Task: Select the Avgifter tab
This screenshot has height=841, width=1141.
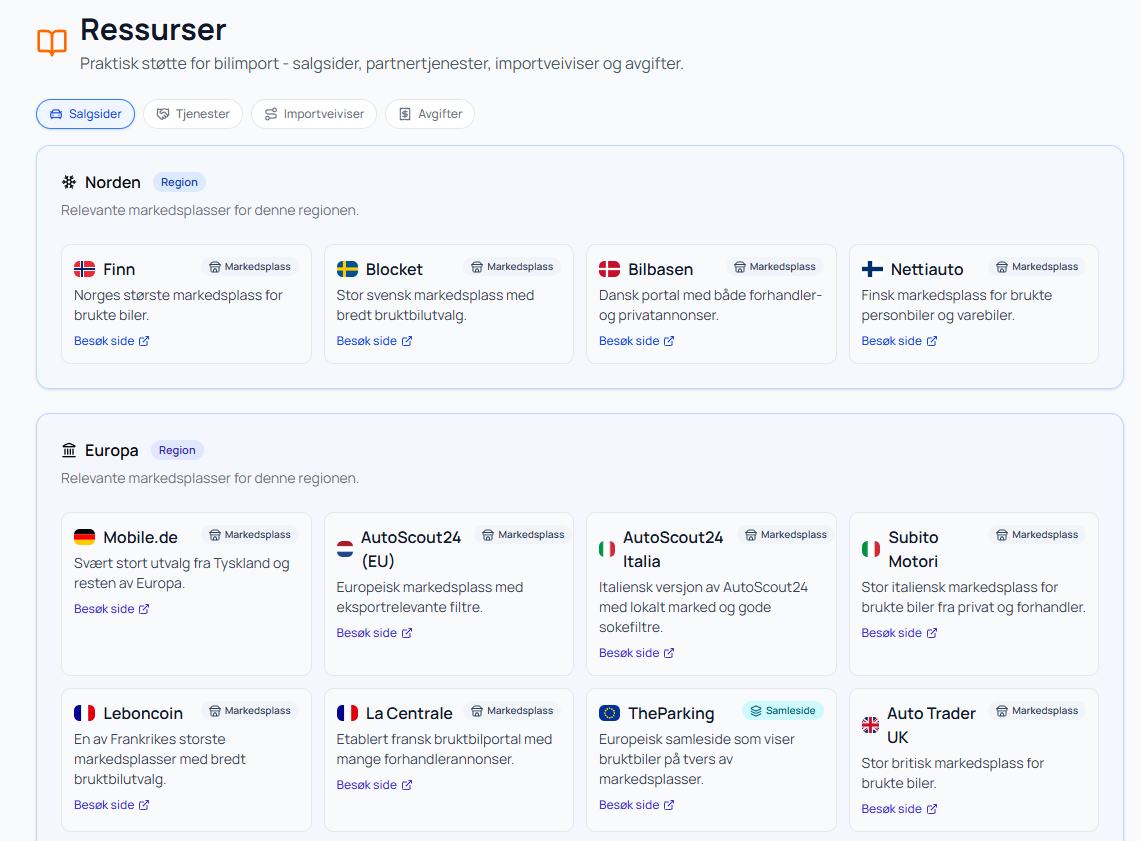Action: click(x=430, y=114)
